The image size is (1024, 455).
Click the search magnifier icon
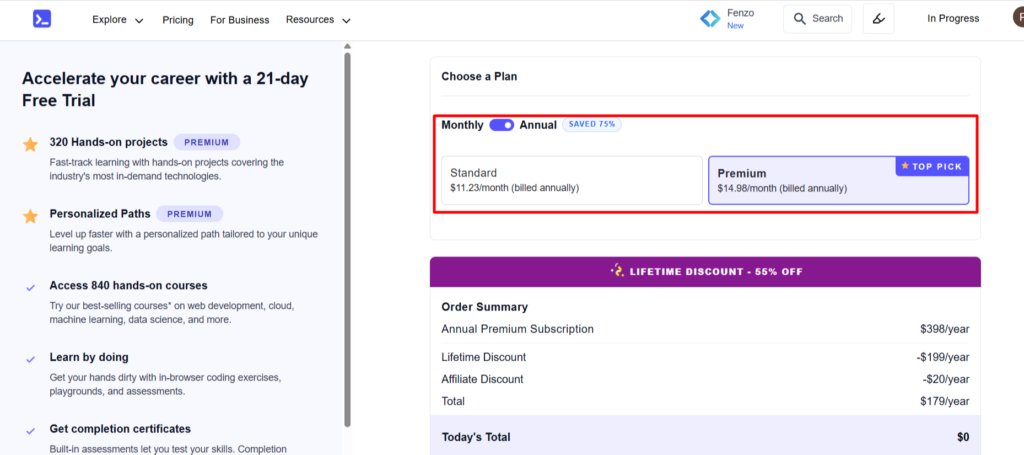pos(798,19)
